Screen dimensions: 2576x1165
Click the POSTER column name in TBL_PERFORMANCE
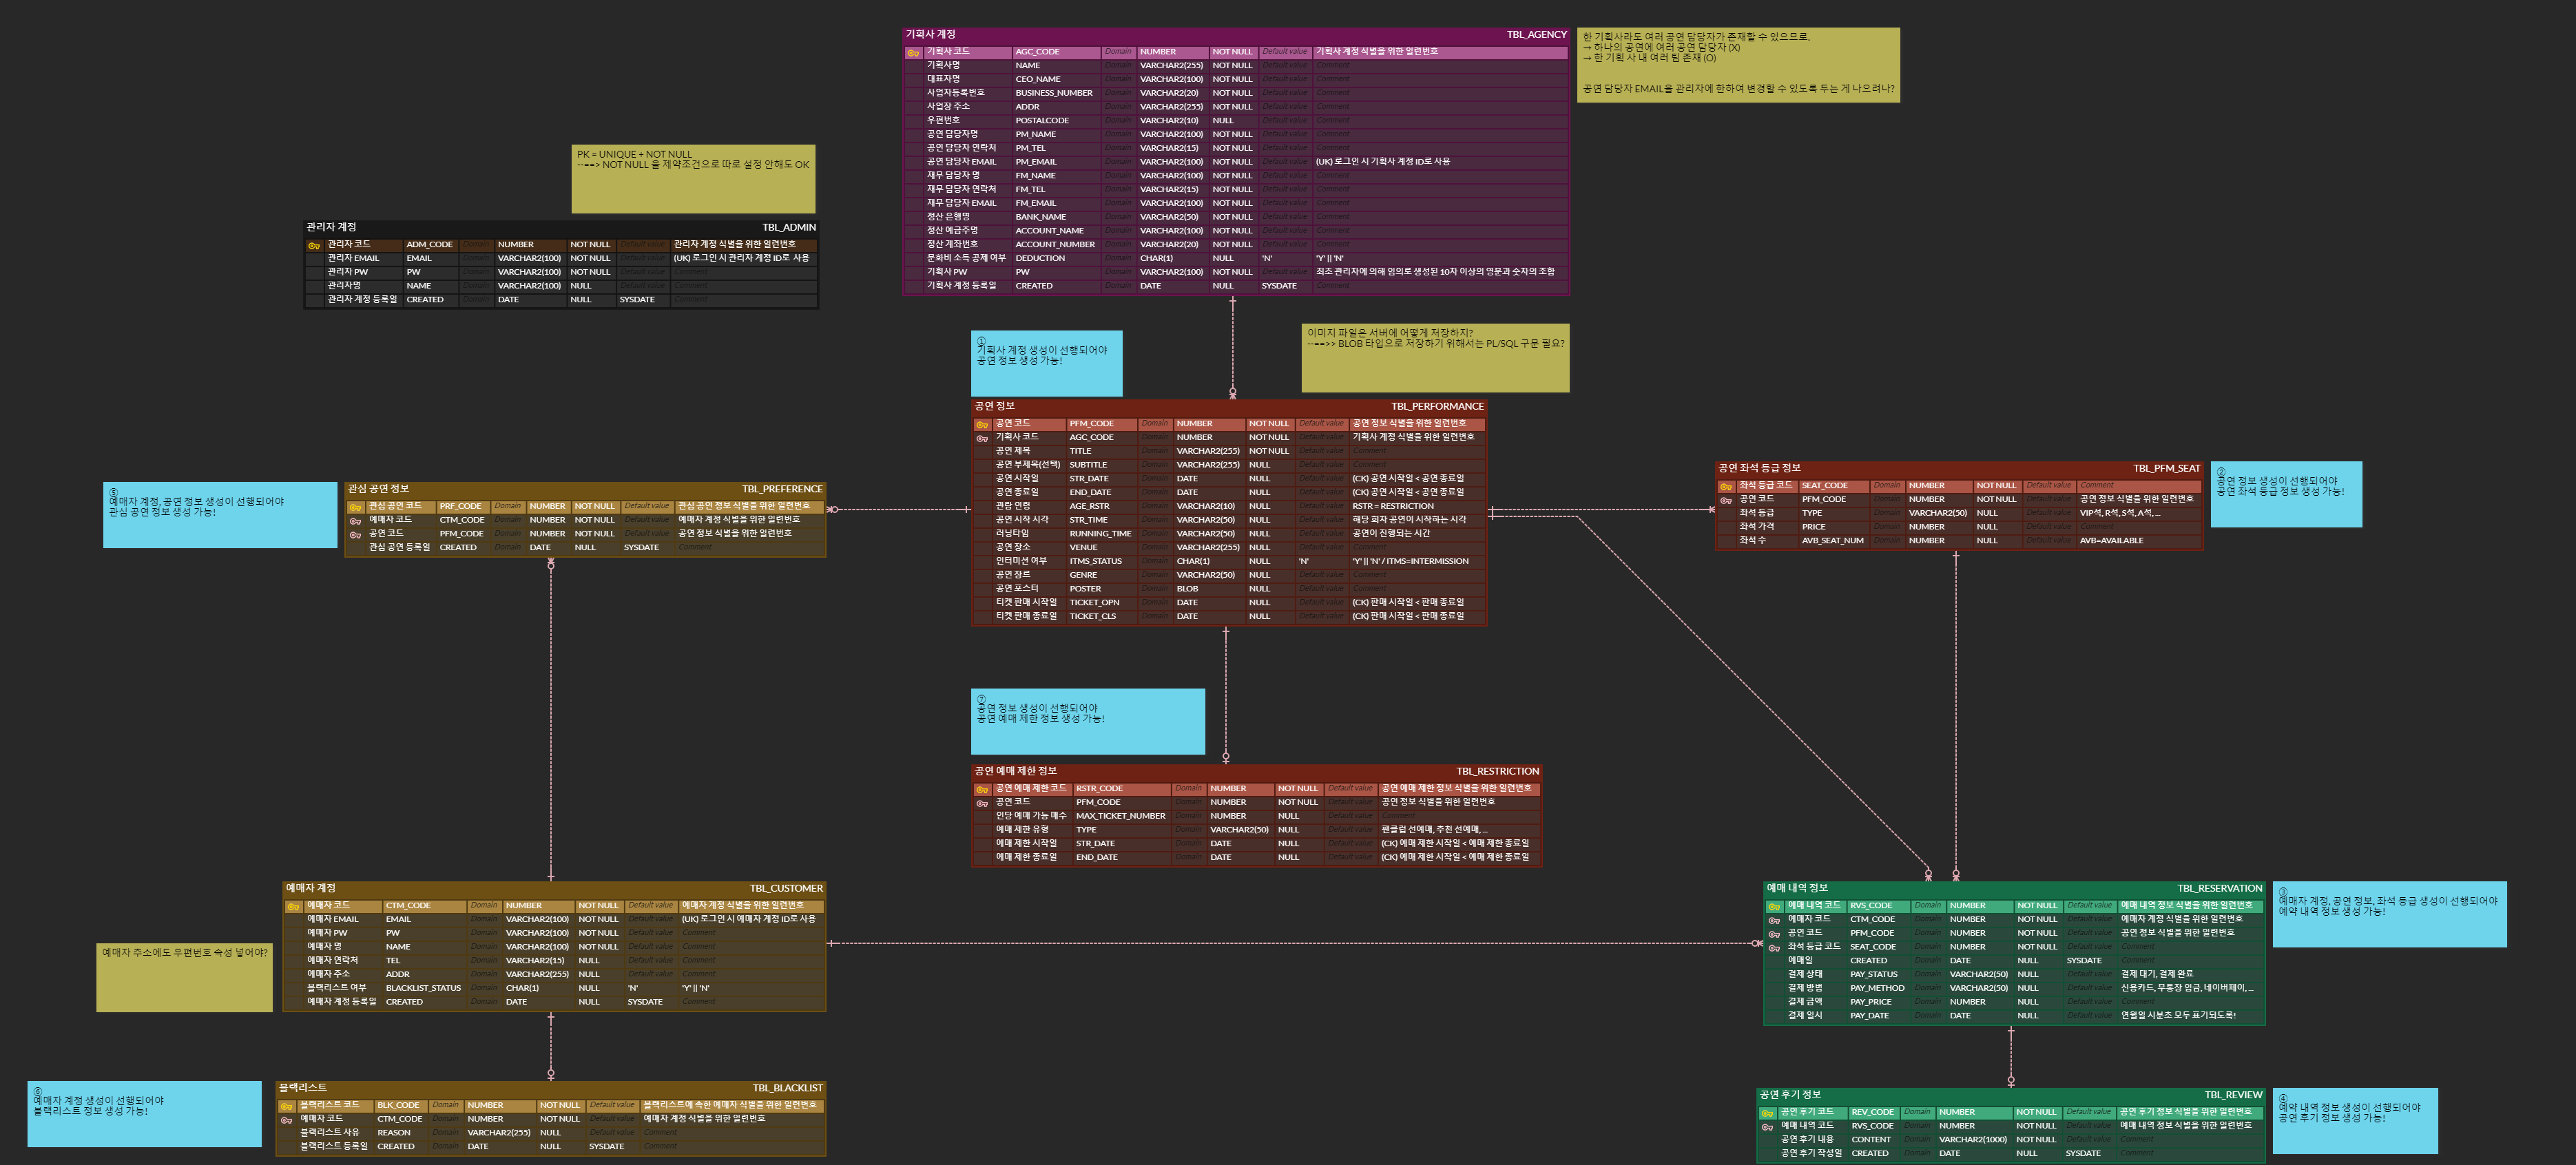pos(1085,589)
